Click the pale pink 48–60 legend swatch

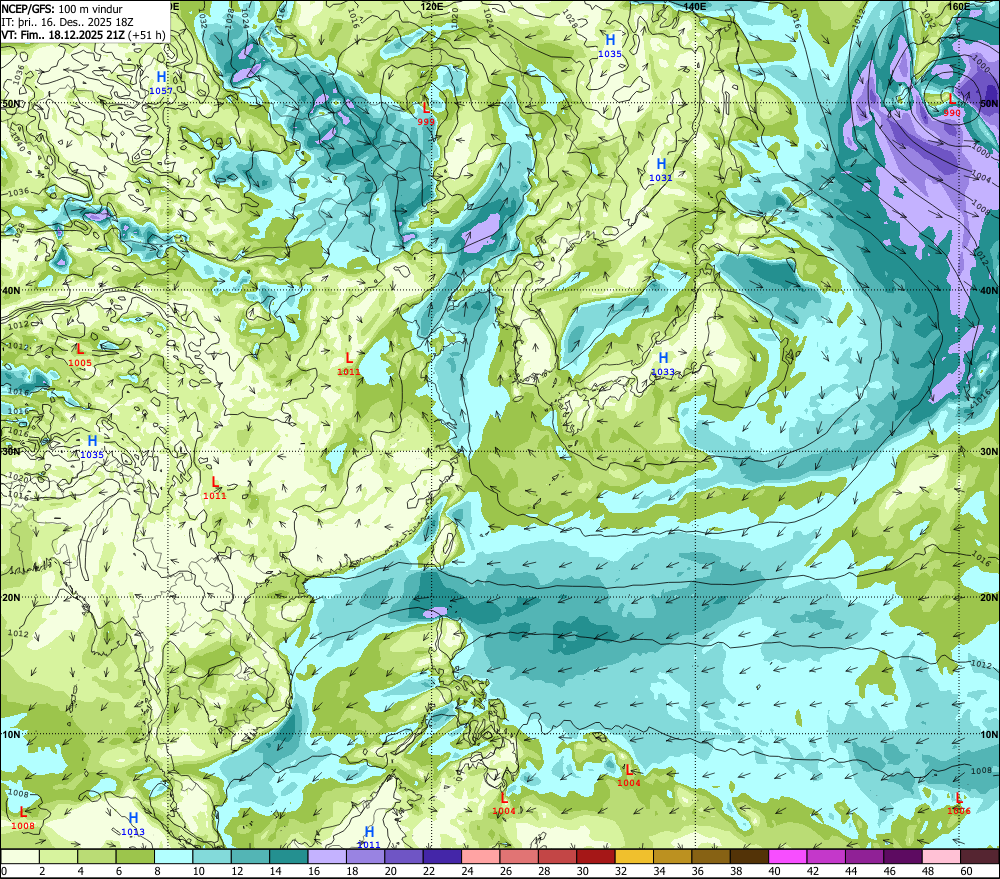pos(941,857)
